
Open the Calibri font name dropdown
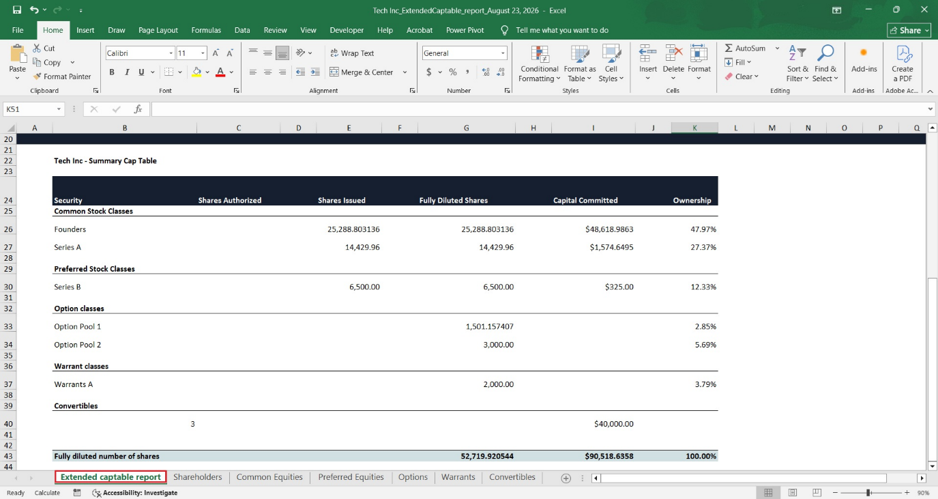[x=170, y=53]
